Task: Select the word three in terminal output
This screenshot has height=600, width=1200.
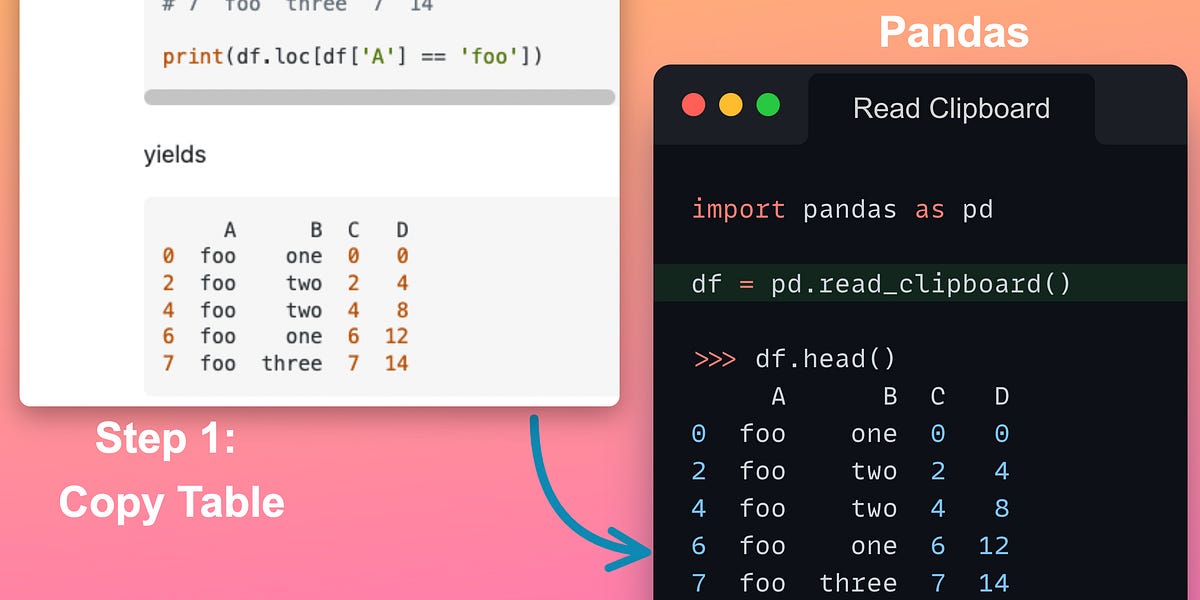Action: click(x=859, y=582)
